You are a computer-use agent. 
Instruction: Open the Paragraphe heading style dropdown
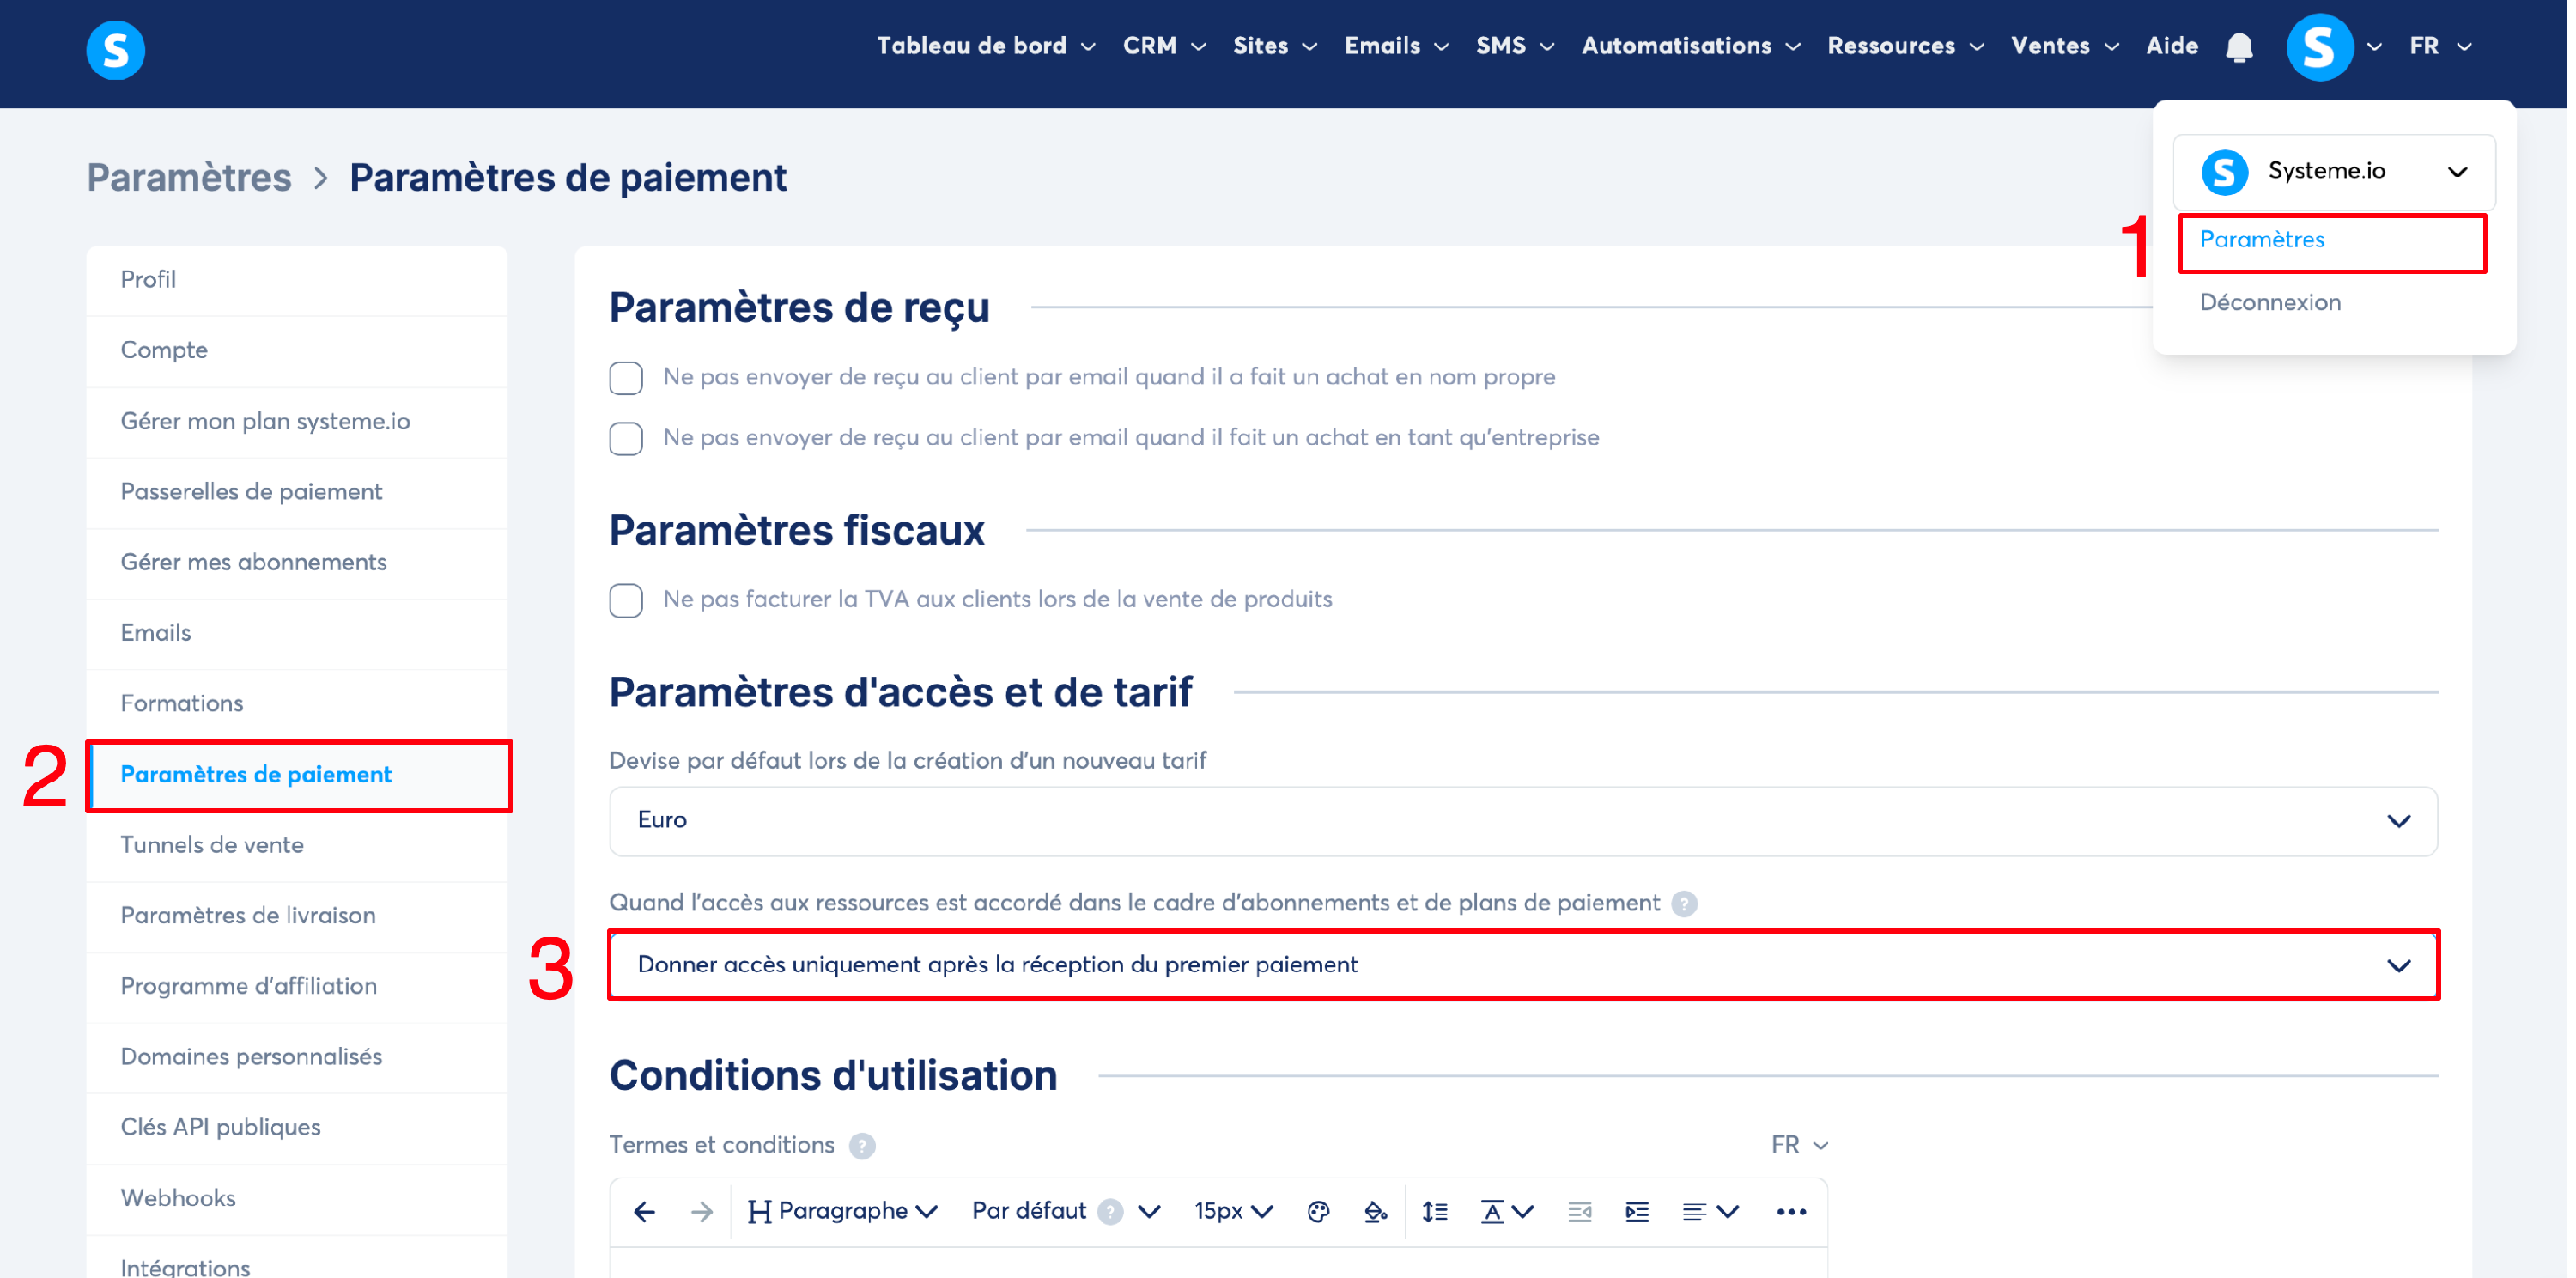coord(843,1212)
